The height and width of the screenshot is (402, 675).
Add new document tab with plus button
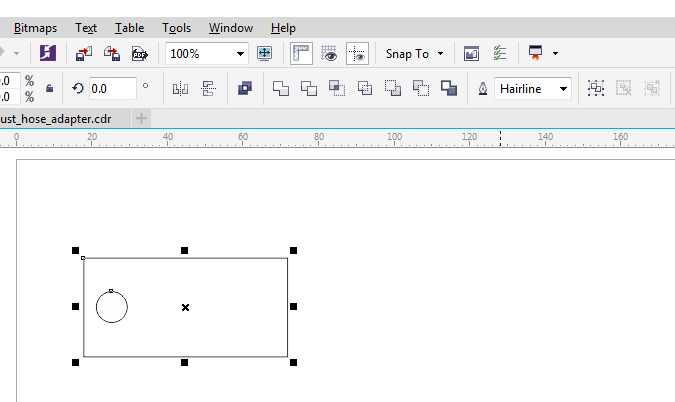click(x=142, y=118)
